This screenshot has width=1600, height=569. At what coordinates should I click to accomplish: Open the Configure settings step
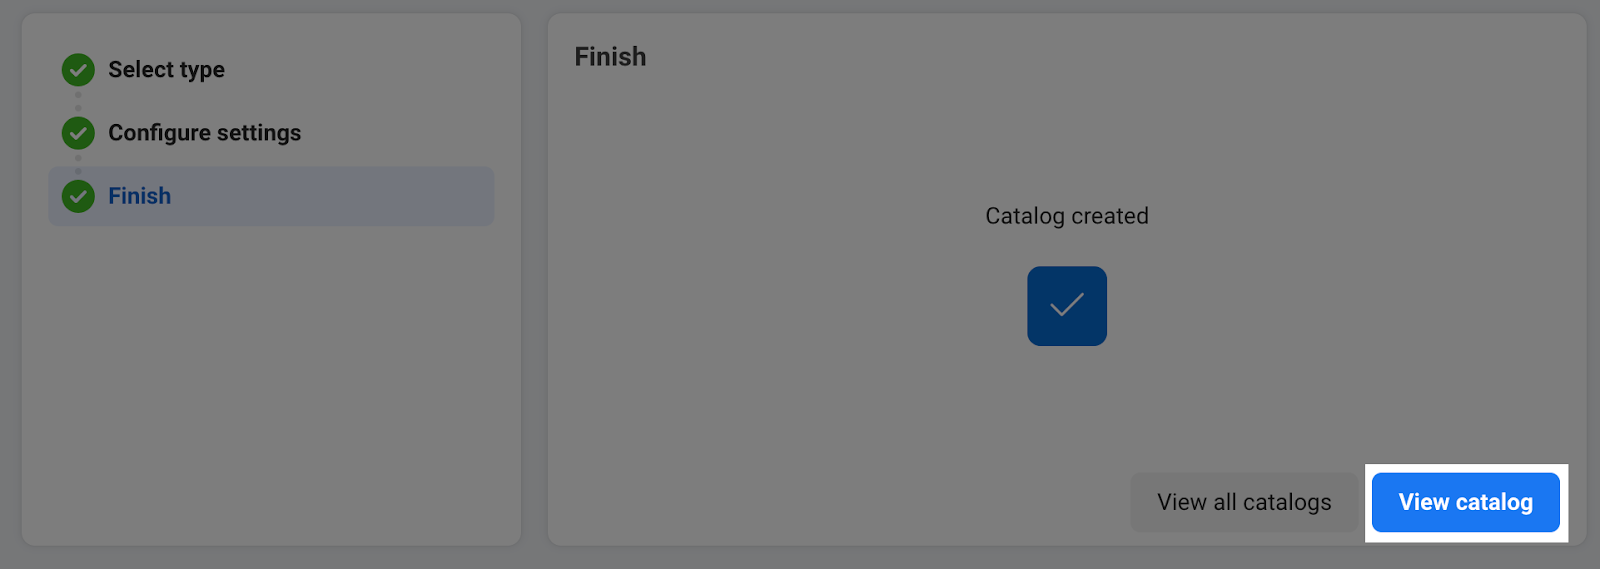[x=204, y=133]
